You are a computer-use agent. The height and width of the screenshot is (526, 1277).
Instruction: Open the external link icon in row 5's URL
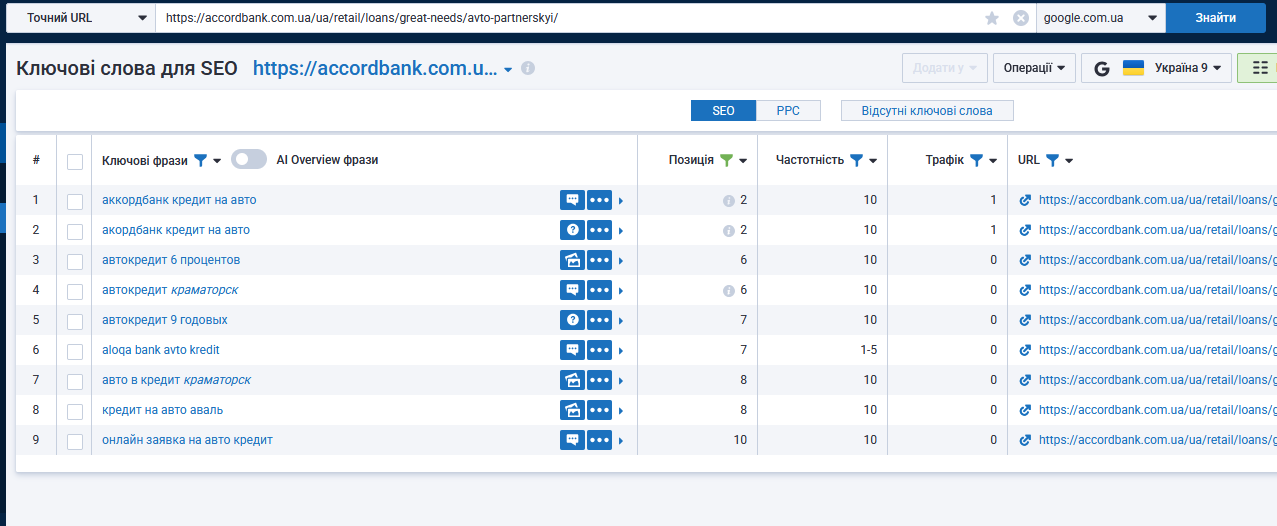coord(1025,320)
